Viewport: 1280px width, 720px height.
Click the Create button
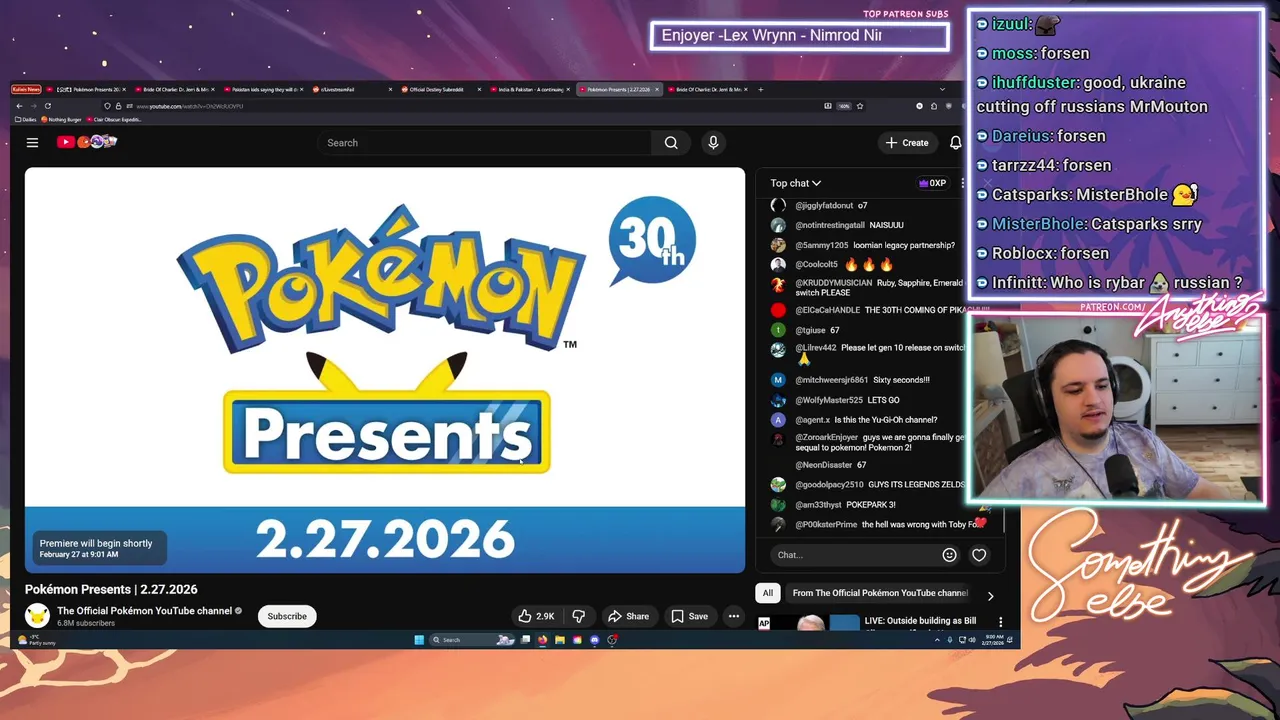[x=907, y=143]
